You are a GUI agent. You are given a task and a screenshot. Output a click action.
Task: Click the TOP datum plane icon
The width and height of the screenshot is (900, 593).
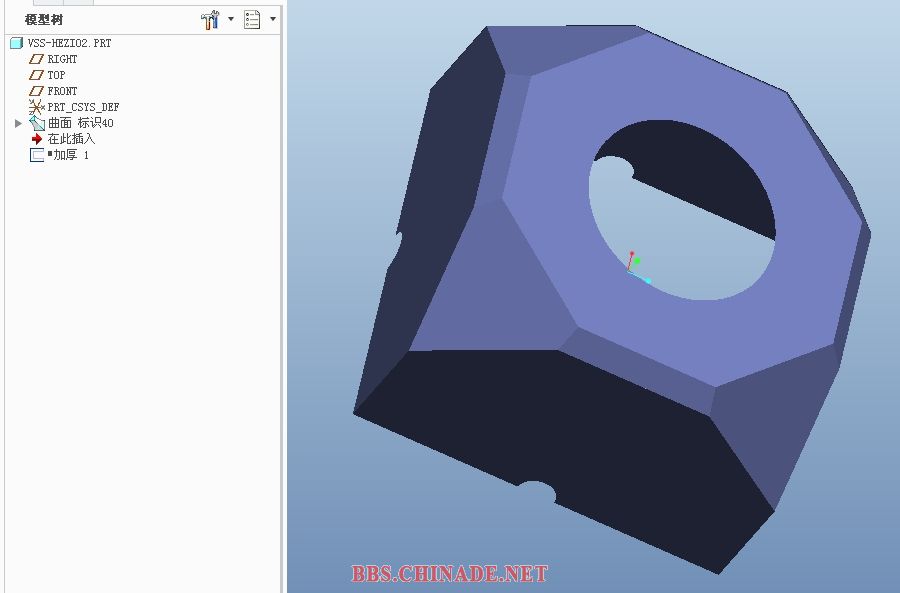[37, 75]
